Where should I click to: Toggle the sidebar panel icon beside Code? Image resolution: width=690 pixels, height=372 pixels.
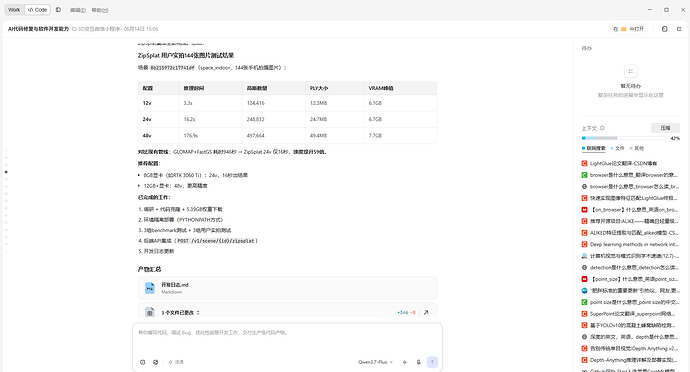click(x=58, y=10)
